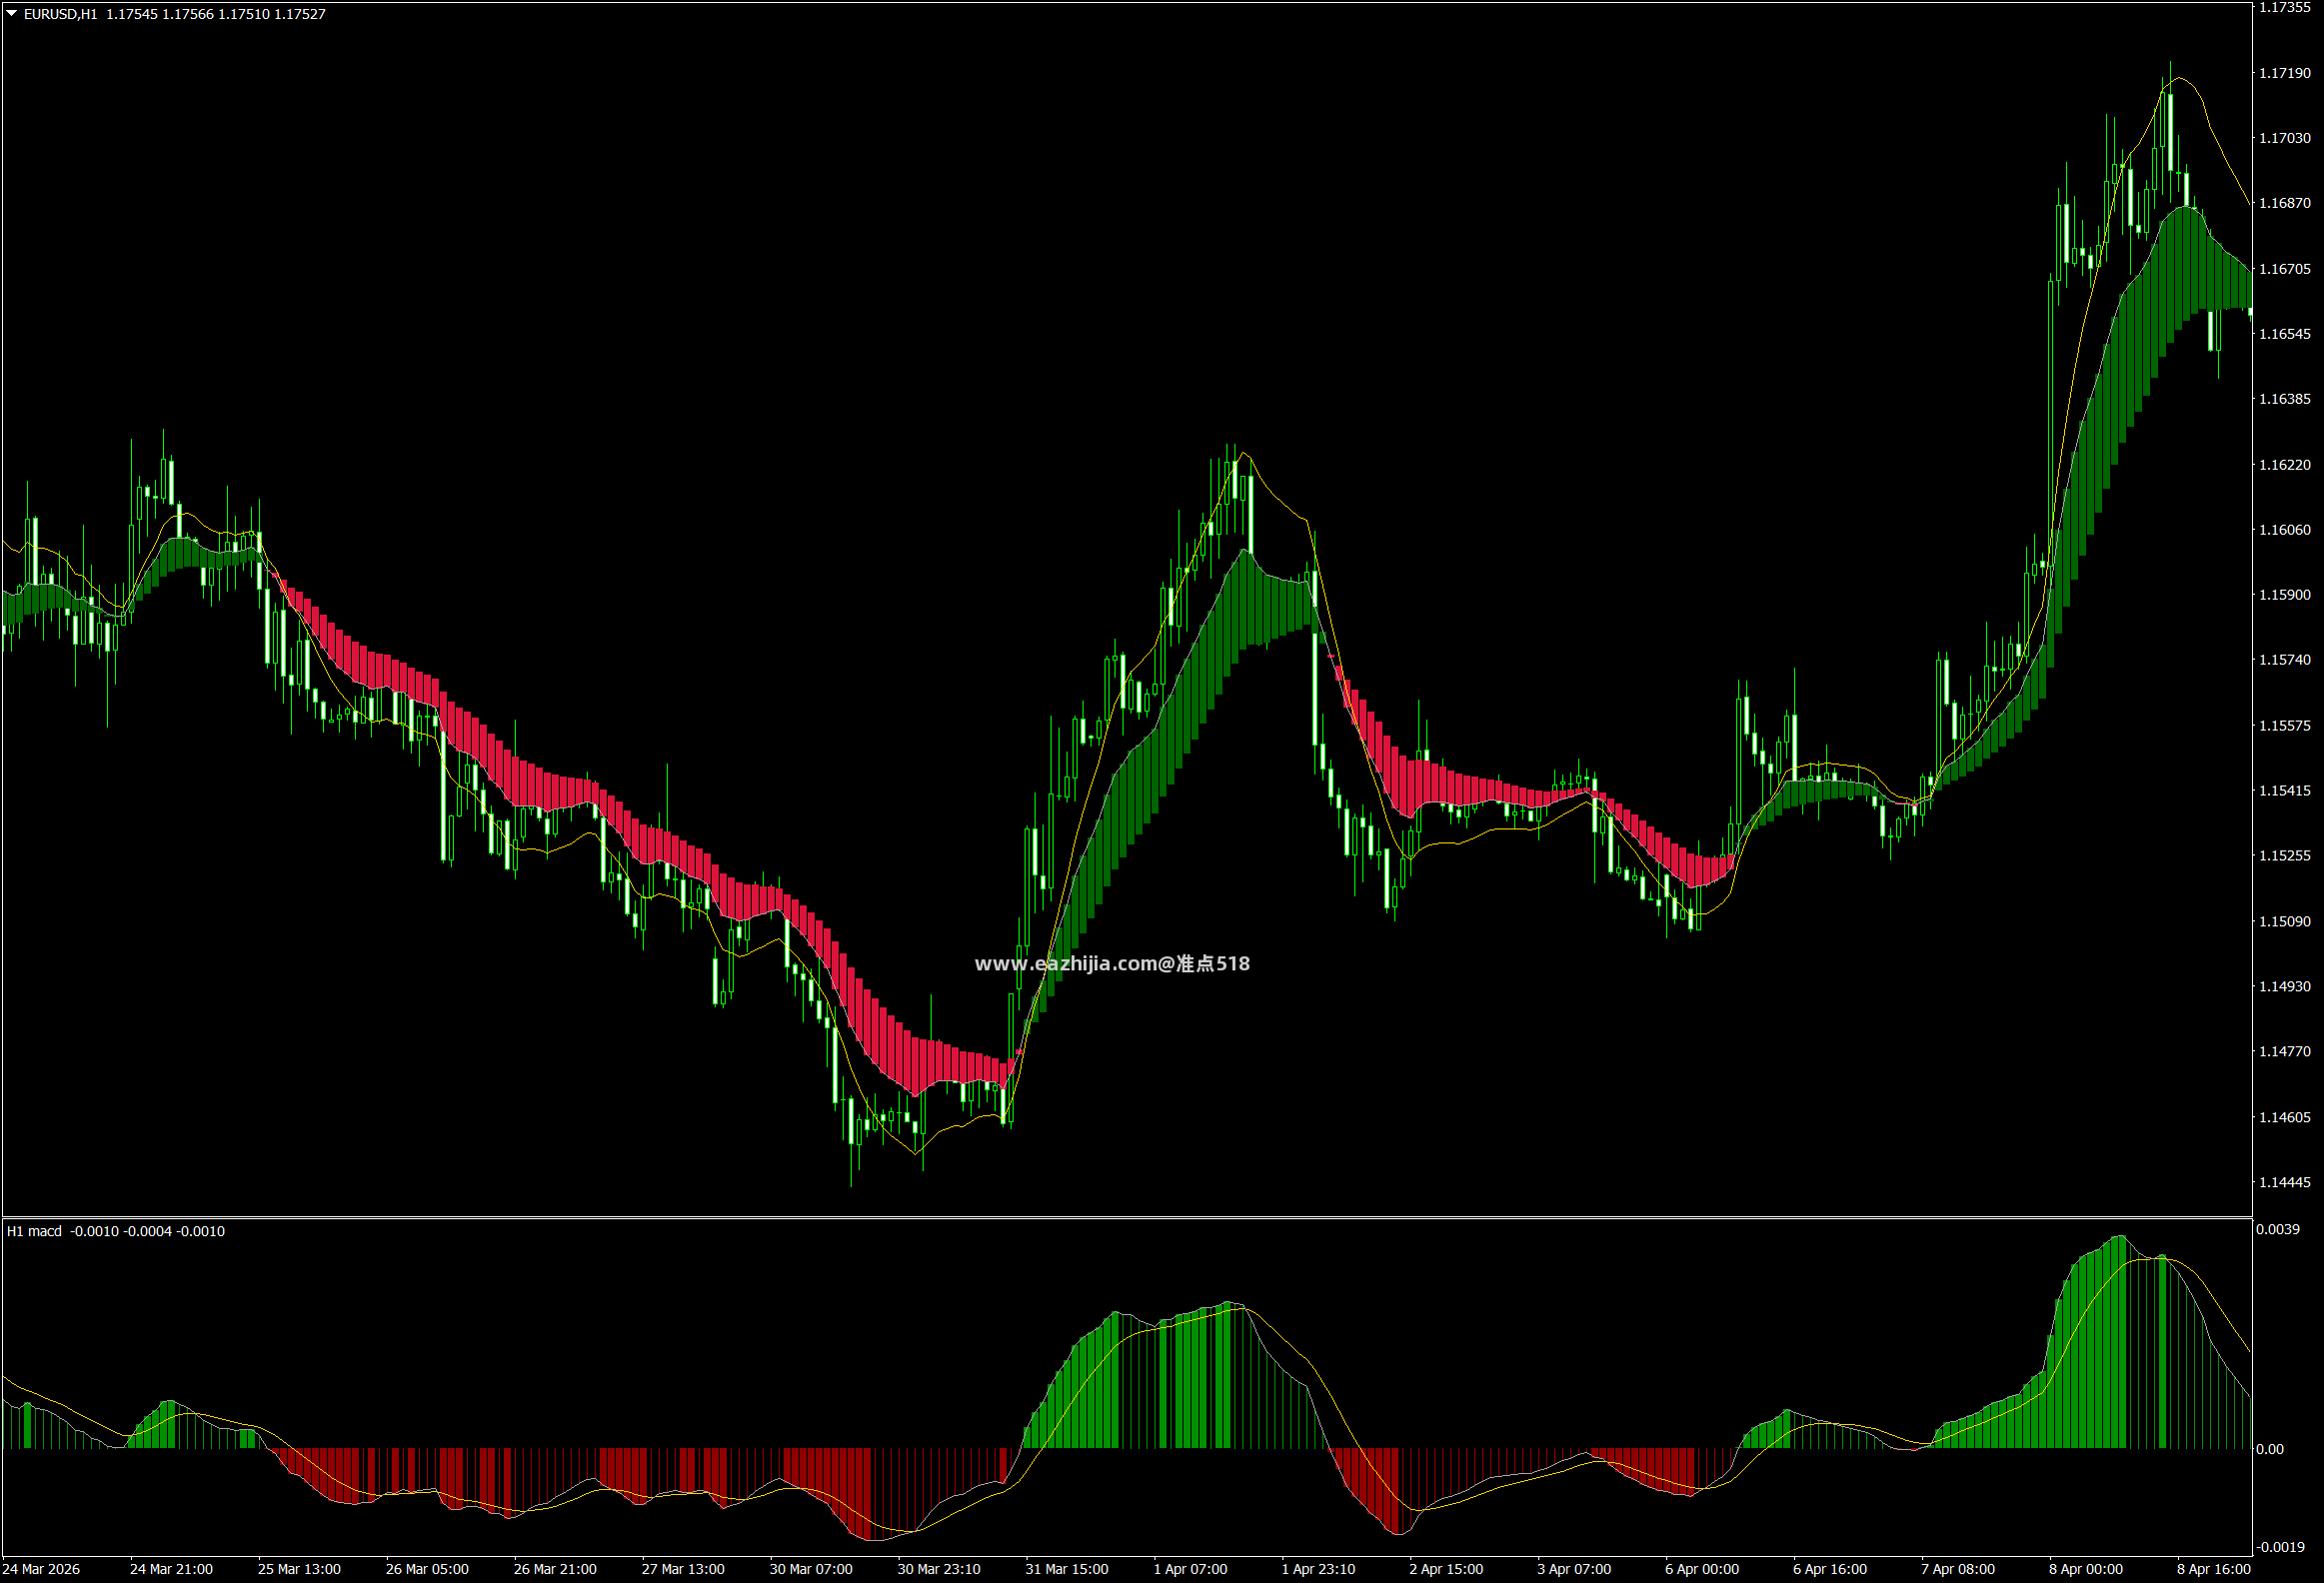Select the 0.00 macd scale label
Viewport: 2324px width, 1583px height.
pyautogui.click(x=2270, y=1449)
